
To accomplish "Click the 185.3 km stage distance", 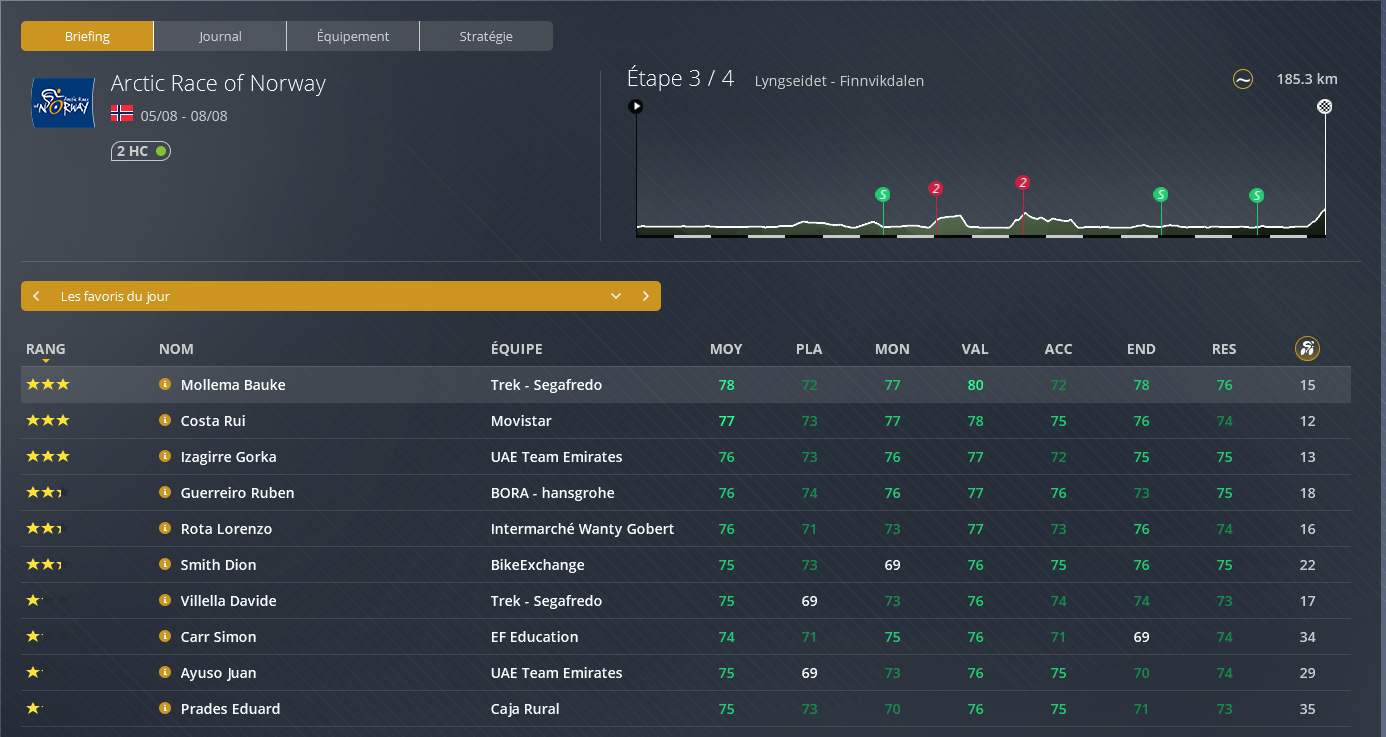I will tap(1307, 80).
